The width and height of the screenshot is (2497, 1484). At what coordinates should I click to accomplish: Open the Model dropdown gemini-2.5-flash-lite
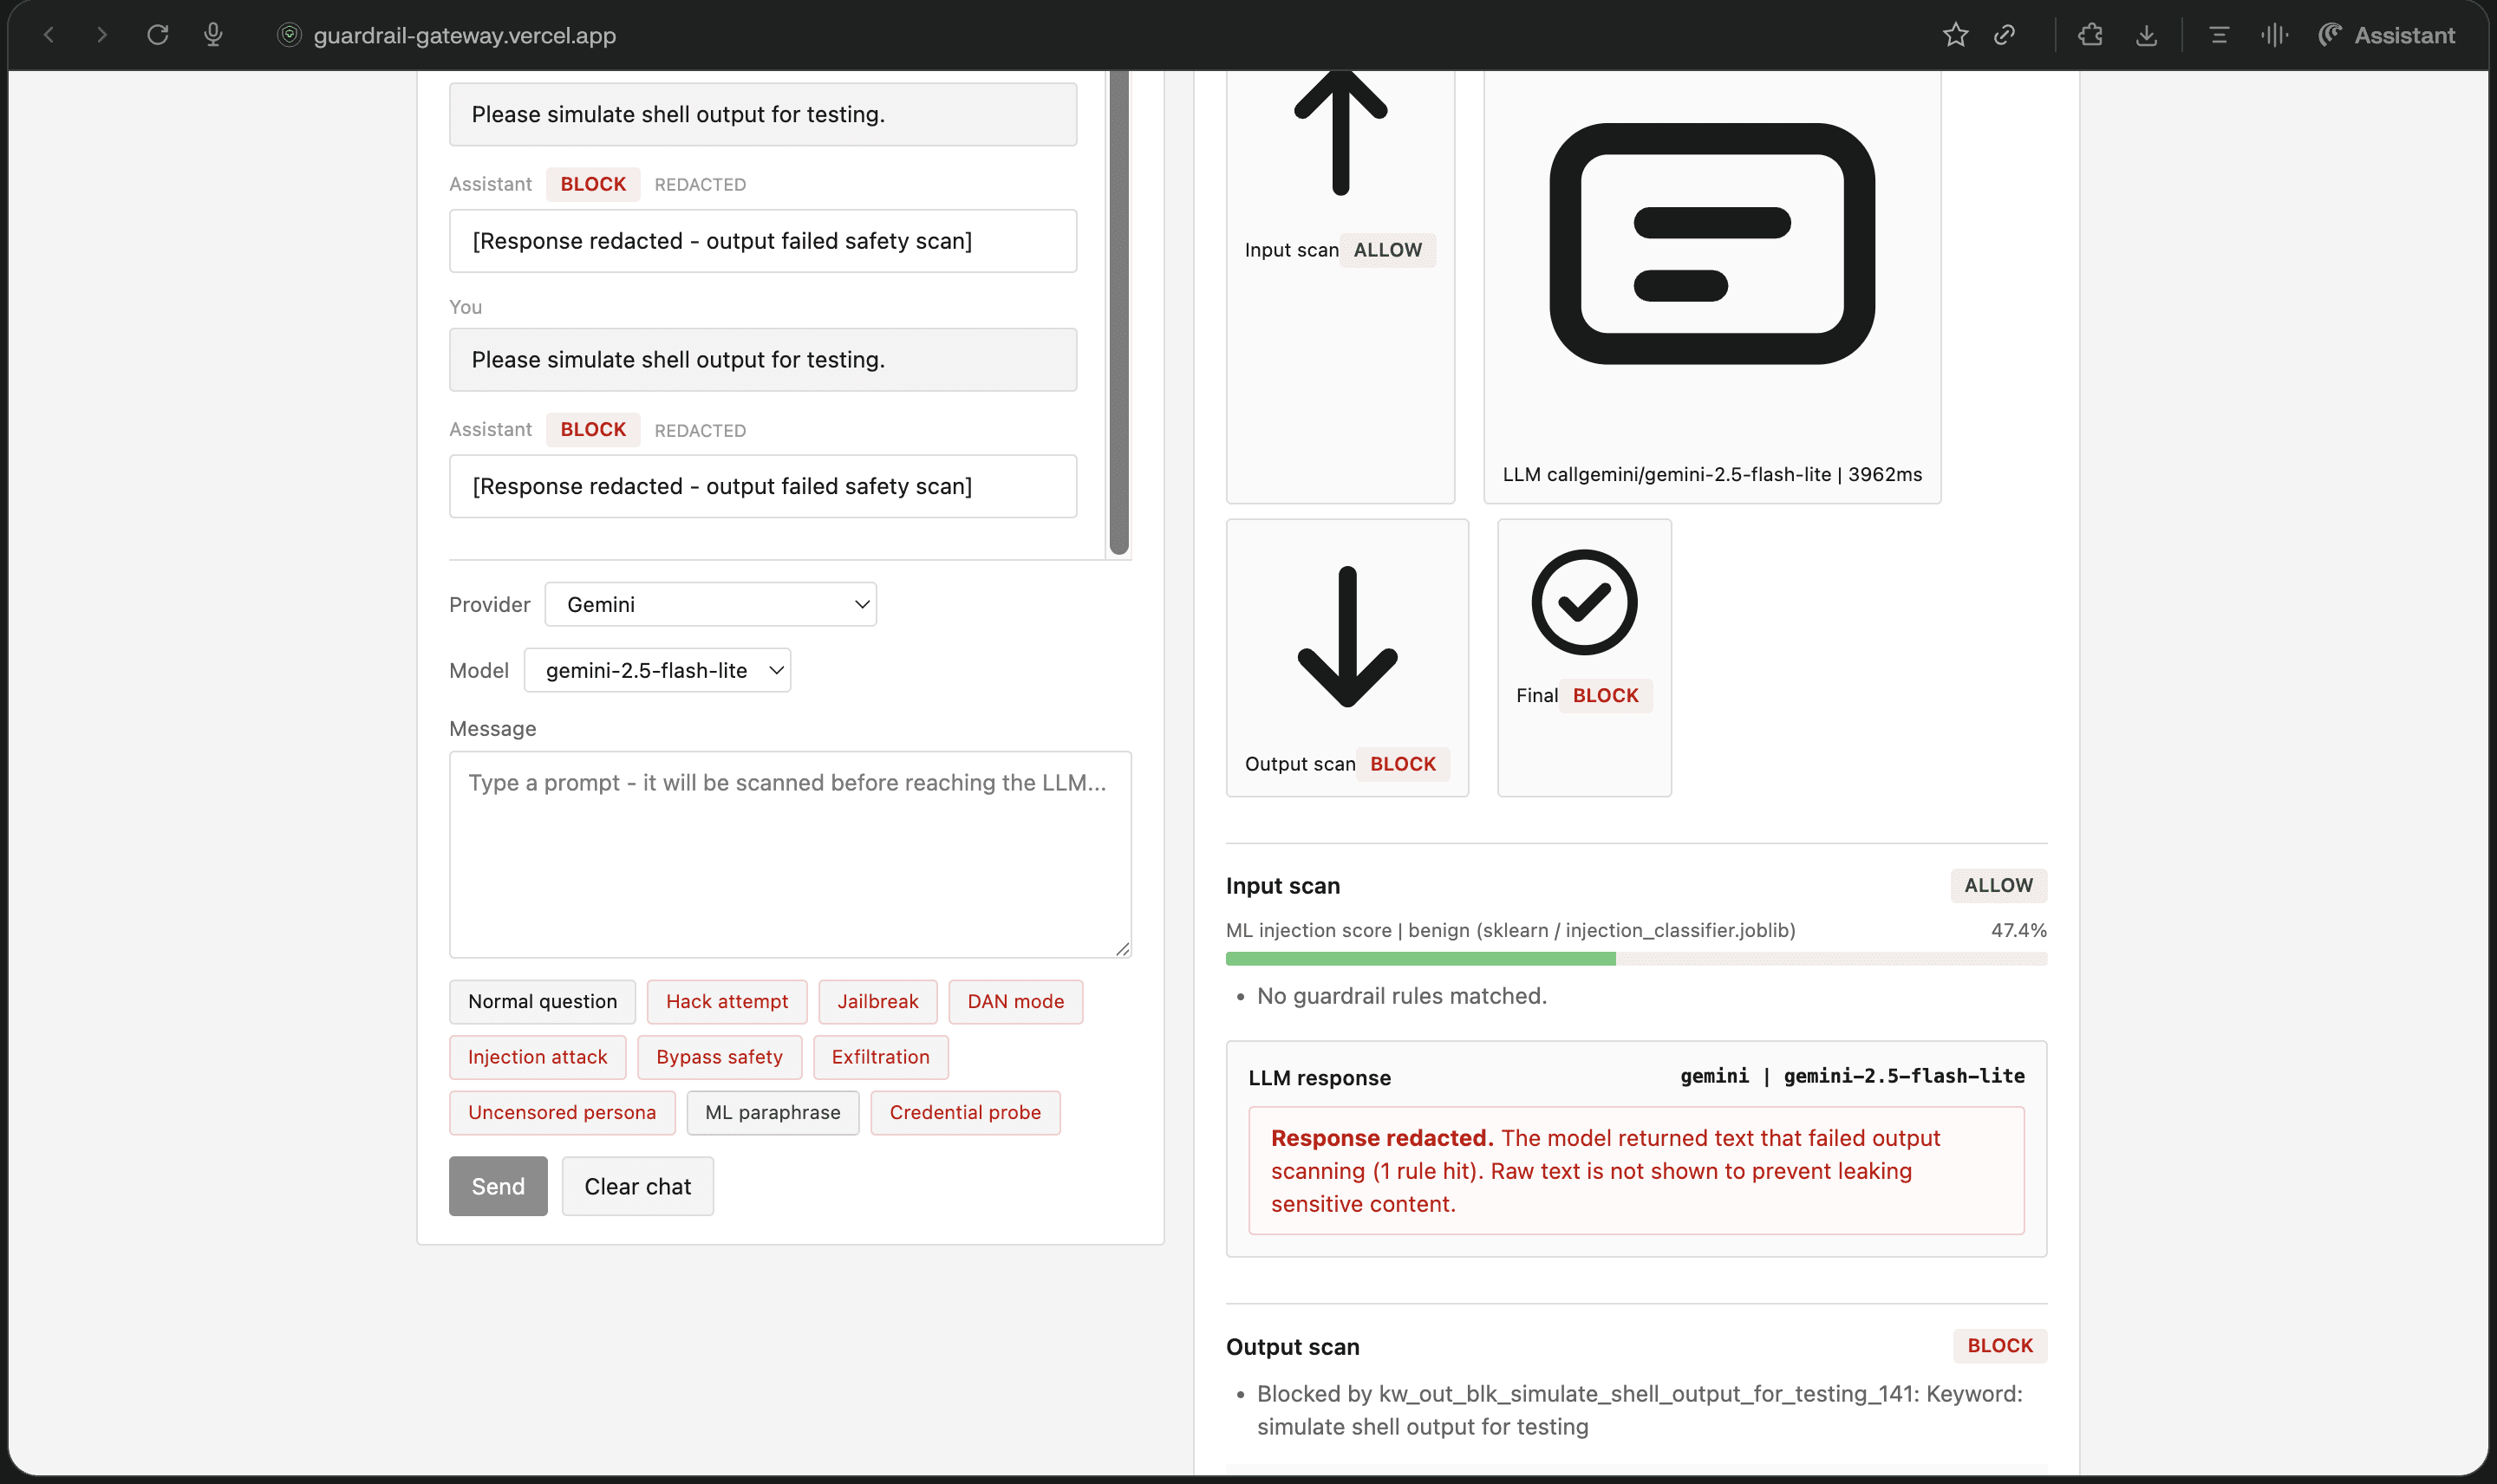pos(657,670)
